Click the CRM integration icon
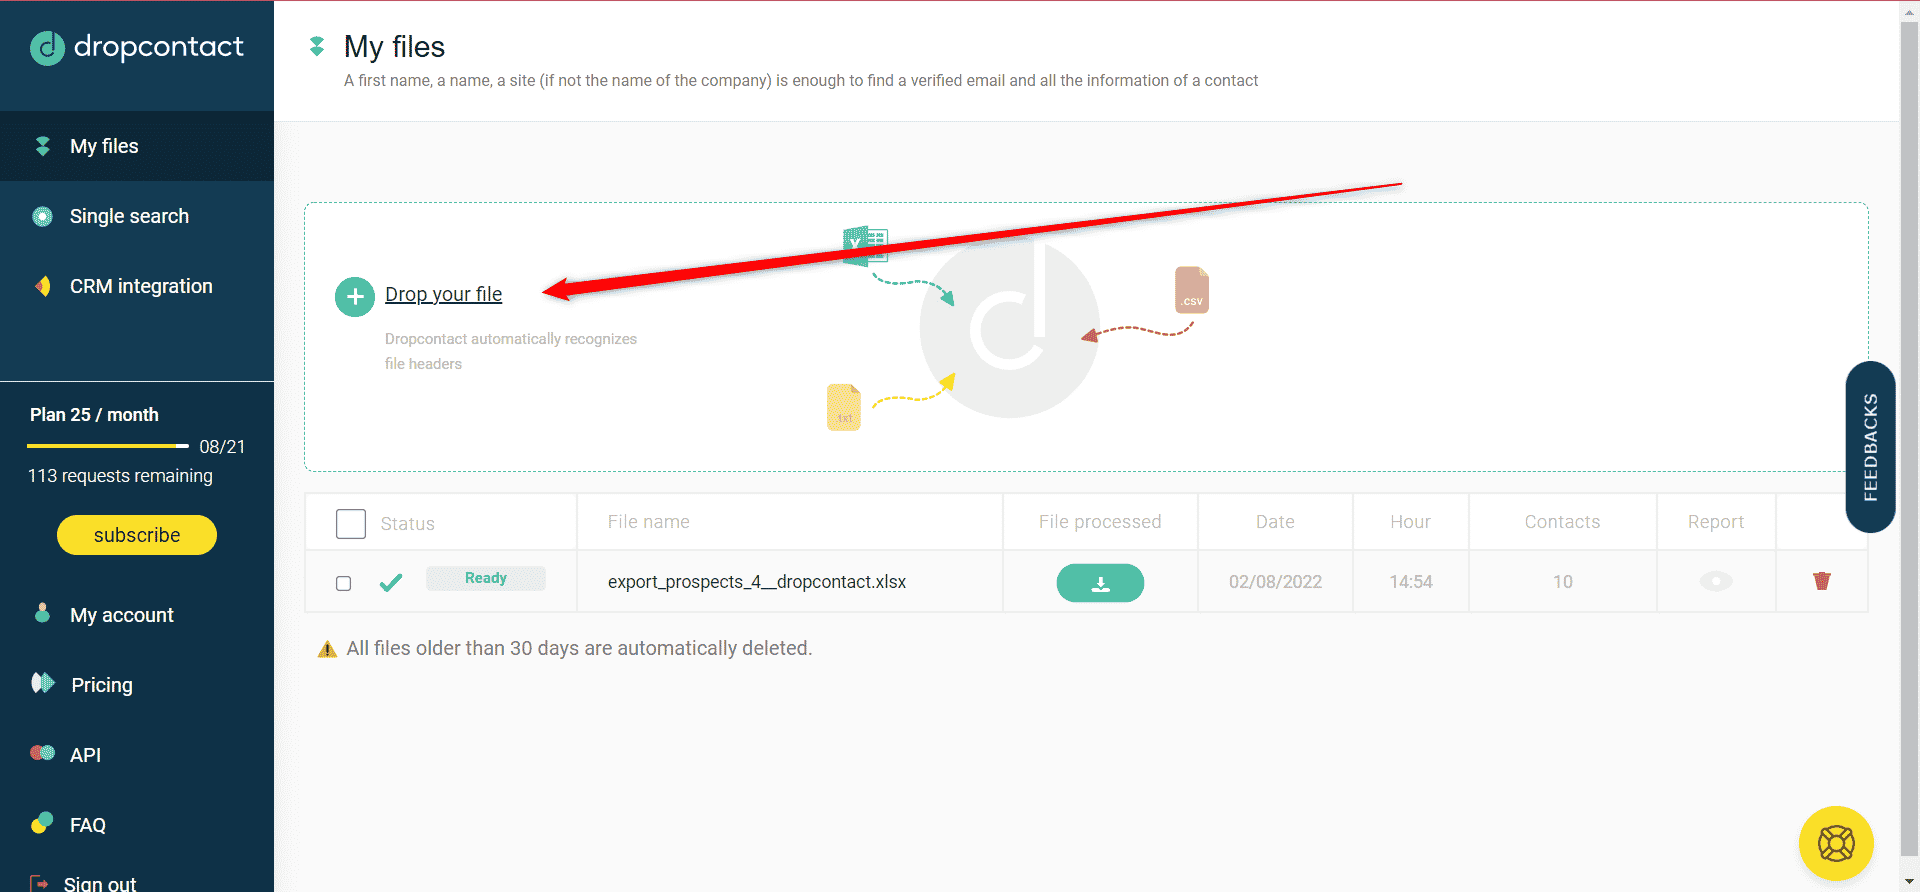Viewport: 1920px width, 892px height. coord(43,286)
